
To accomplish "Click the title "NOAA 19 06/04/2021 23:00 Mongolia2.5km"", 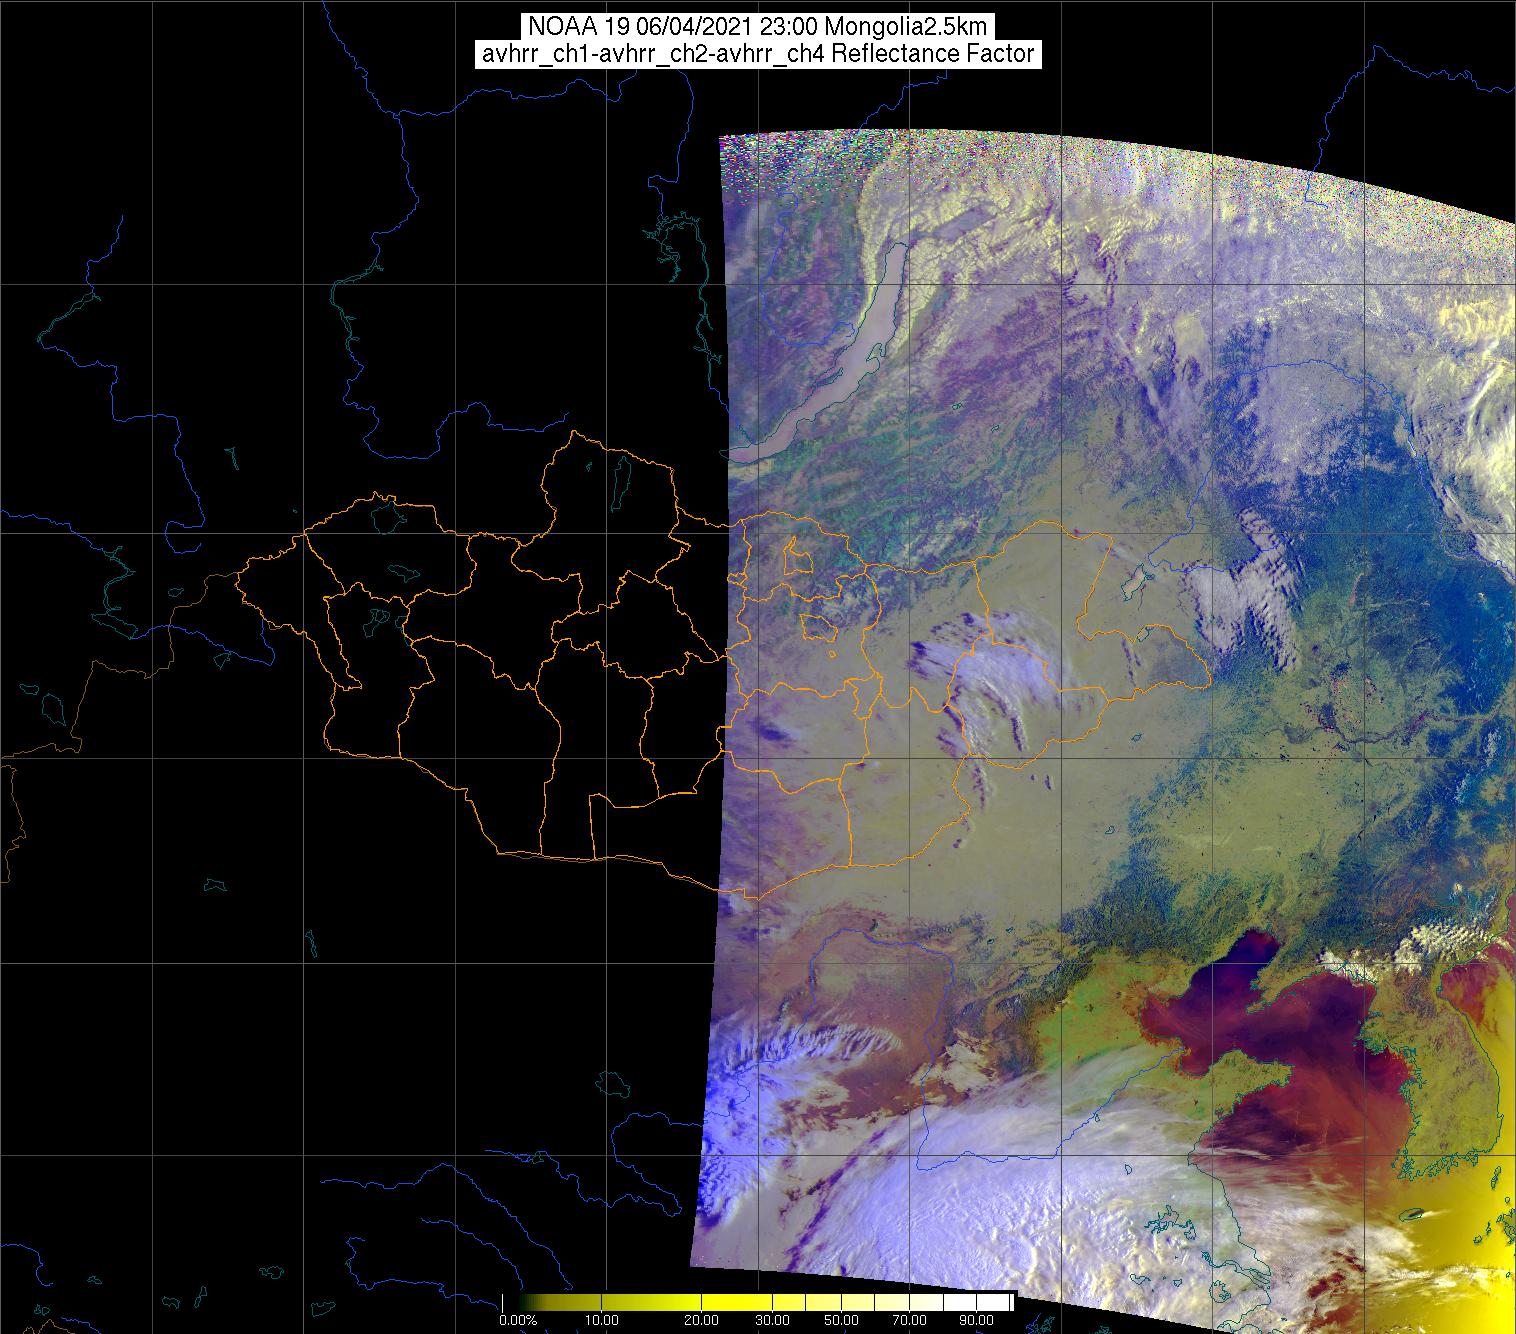I will click(x=757, y=27).
